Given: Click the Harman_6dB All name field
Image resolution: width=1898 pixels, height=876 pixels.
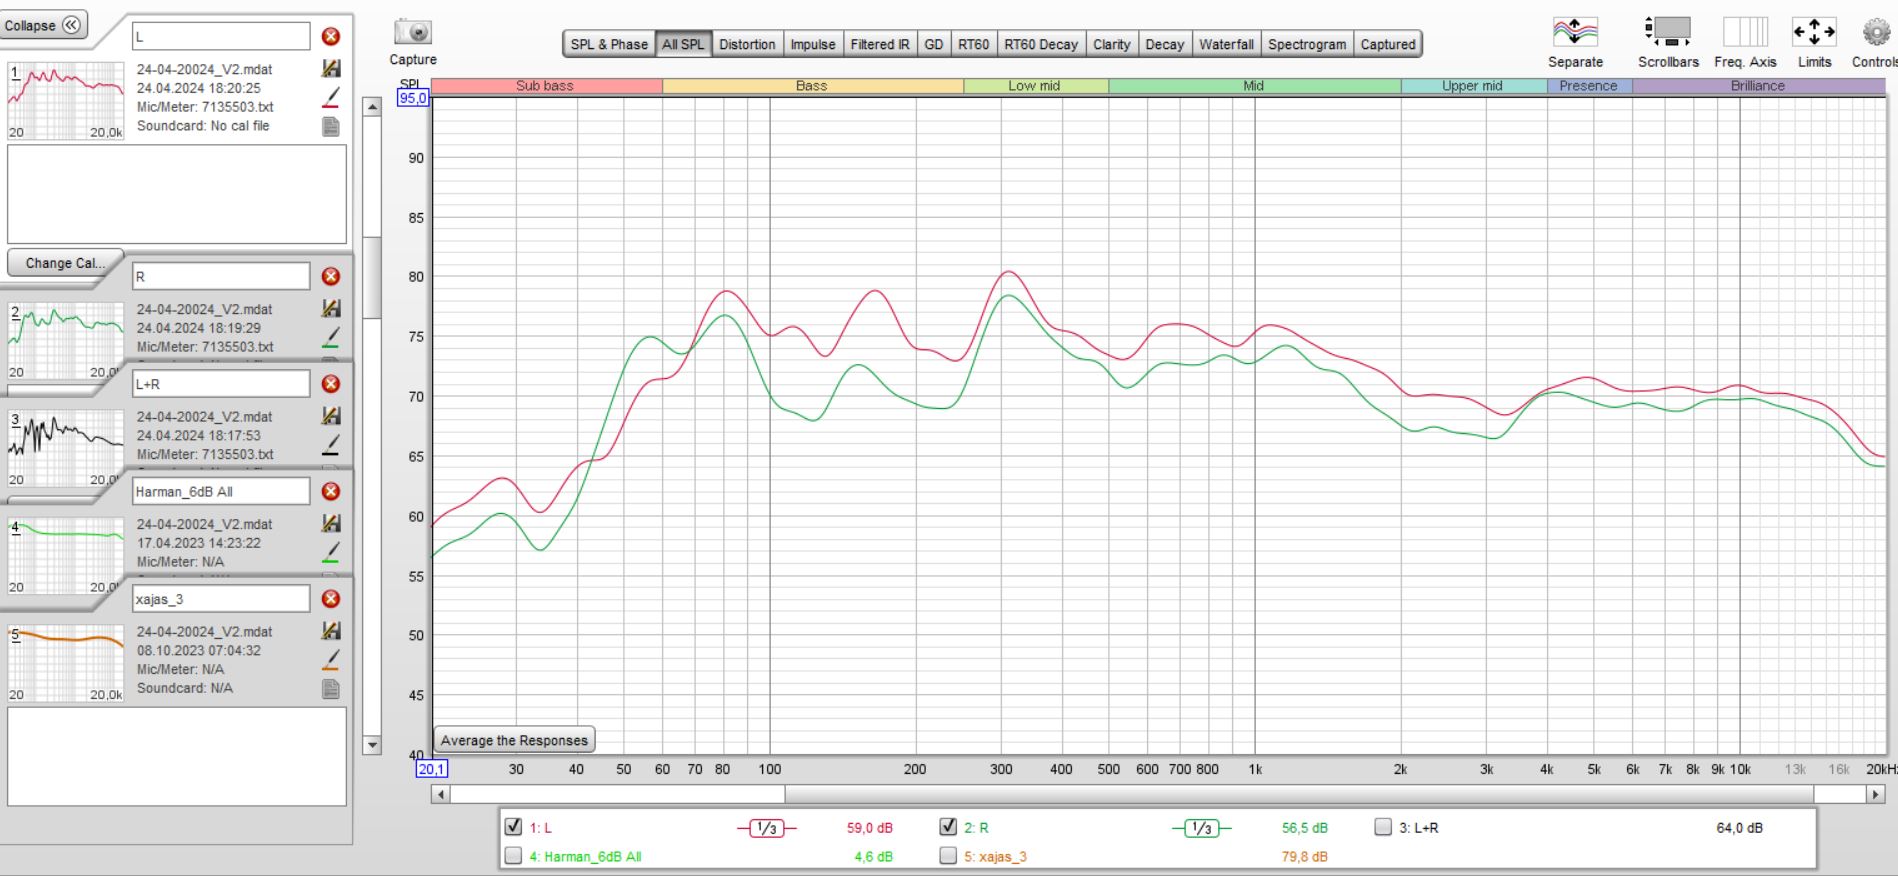Looking at the screenshot, I should click(221, 491).
